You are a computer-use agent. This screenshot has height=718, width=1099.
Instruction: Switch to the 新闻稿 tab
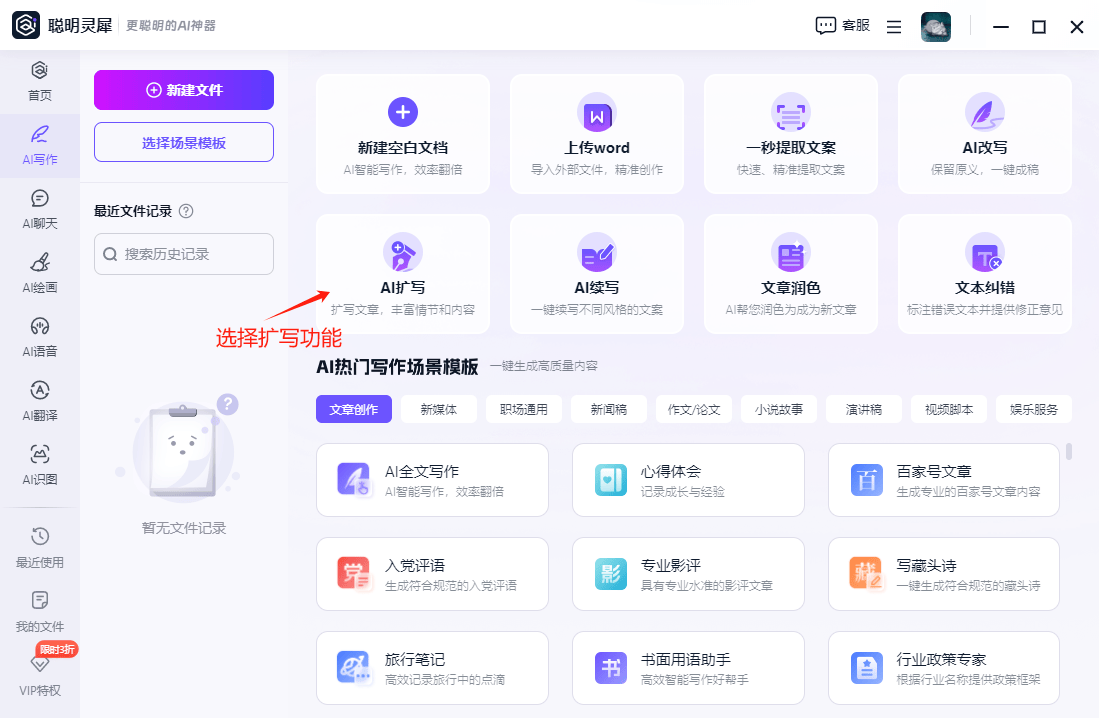coord(609,409)
